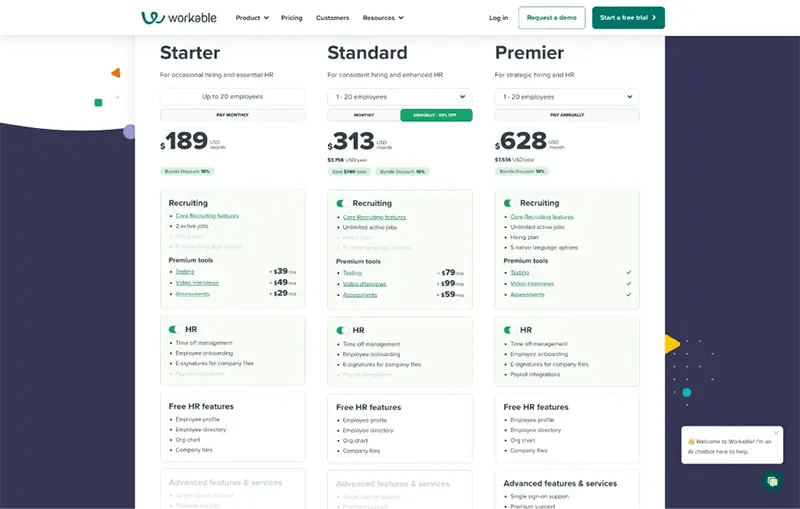Select Monthly billing for Standard plan
The height and width of the screenshot is (509, 800).
tap(364, 115)
